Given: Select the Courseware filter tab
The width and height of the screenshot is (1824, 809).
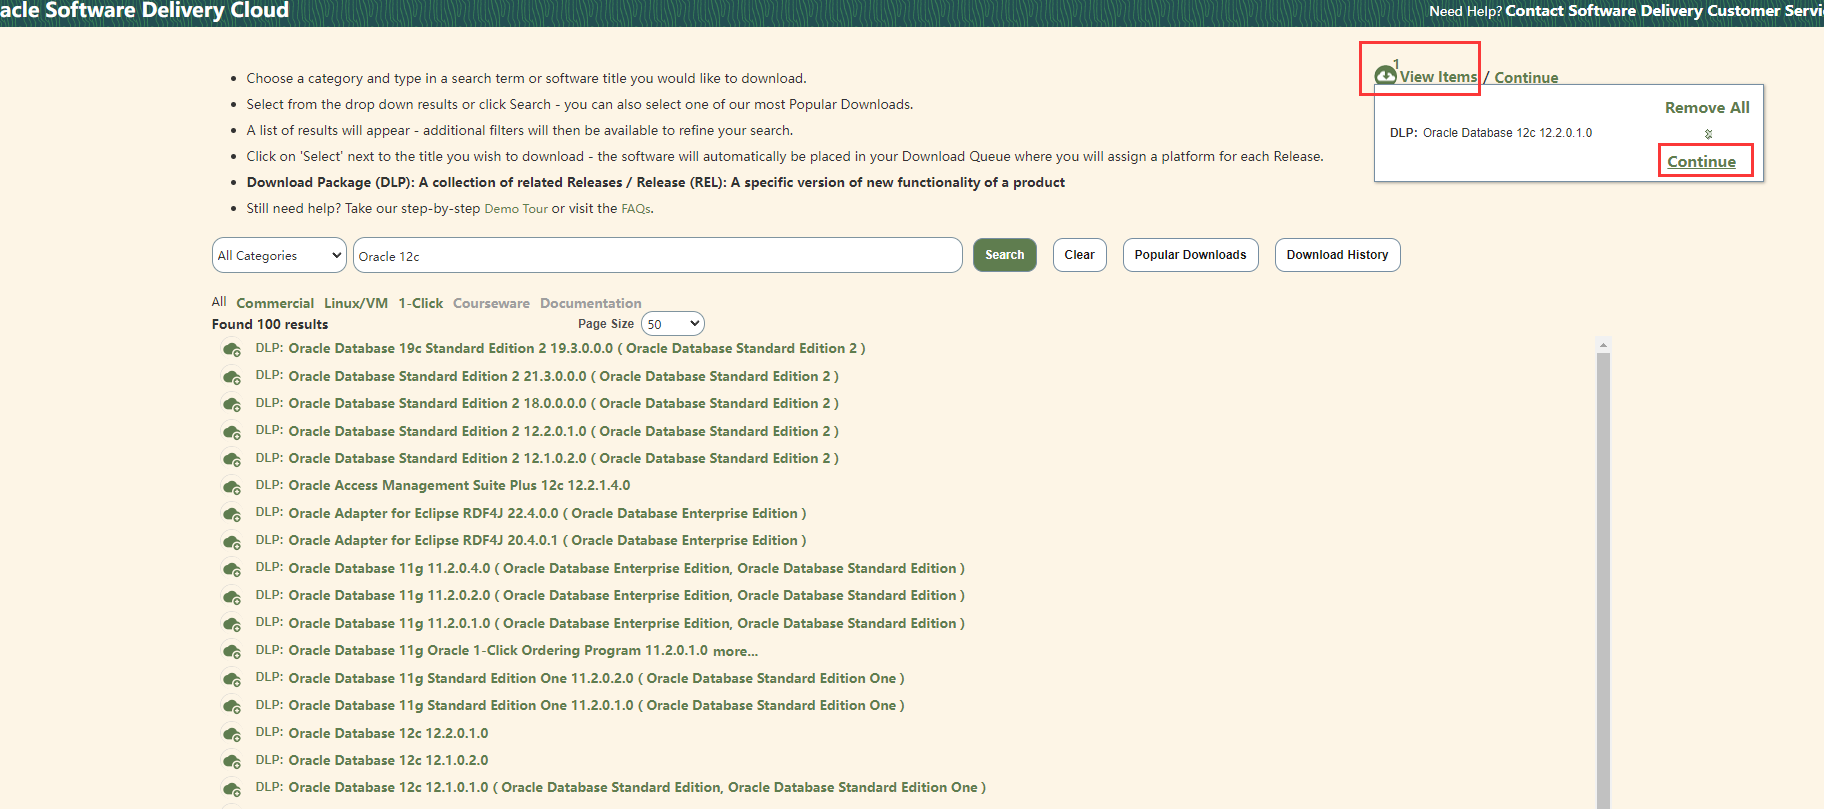Looking at the screenshot, I should tap(491, 303).
